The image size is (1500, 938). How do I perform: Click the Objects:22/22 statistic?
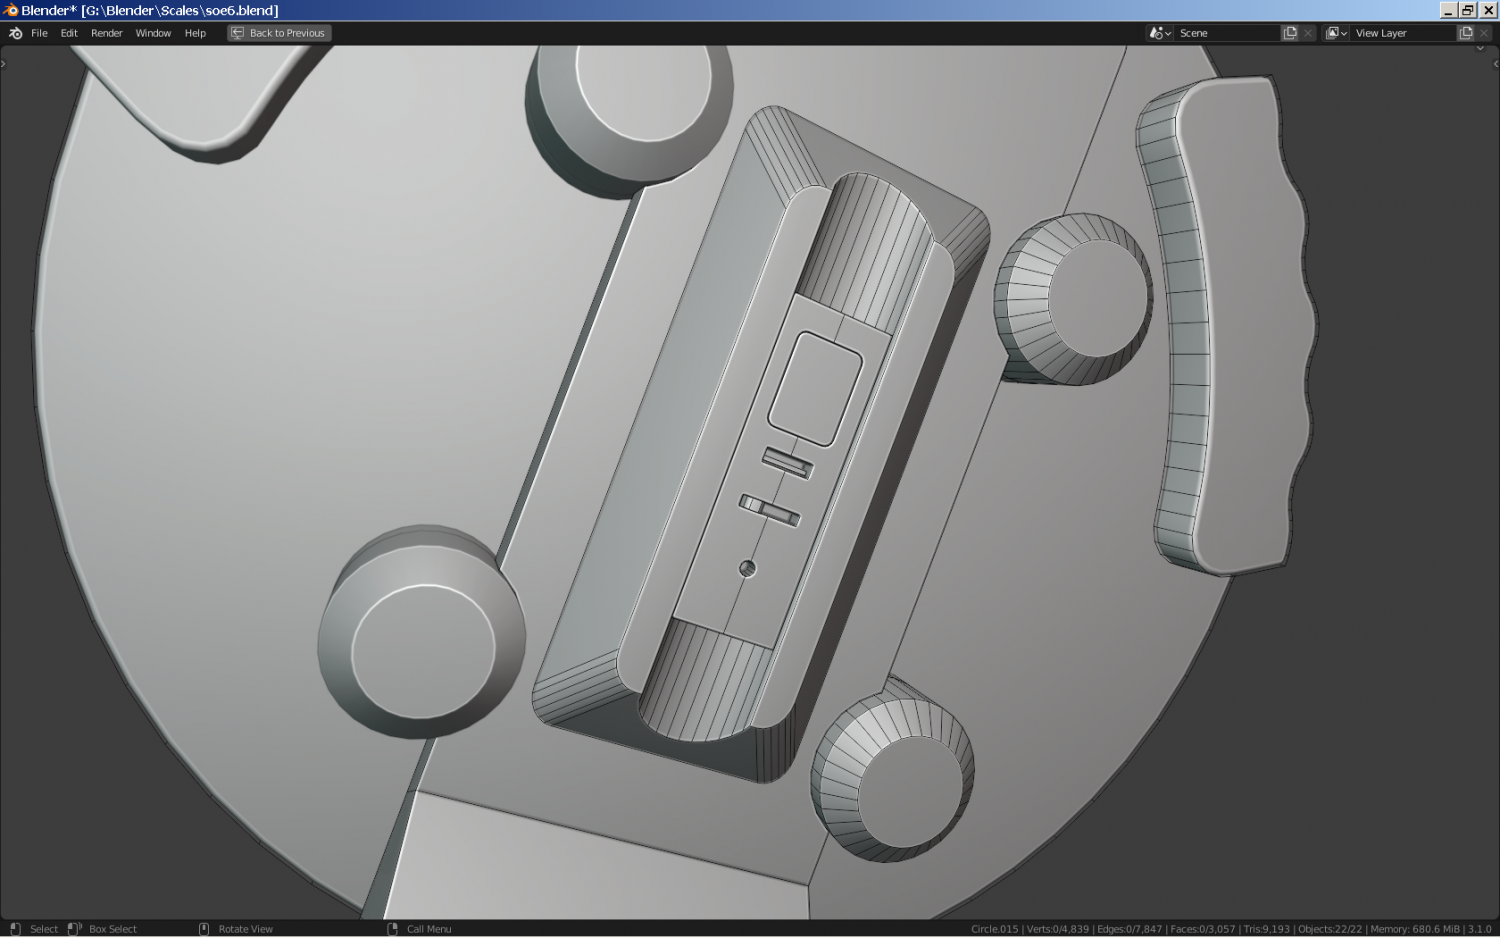pyautogui.click(x=1330, y=929)
